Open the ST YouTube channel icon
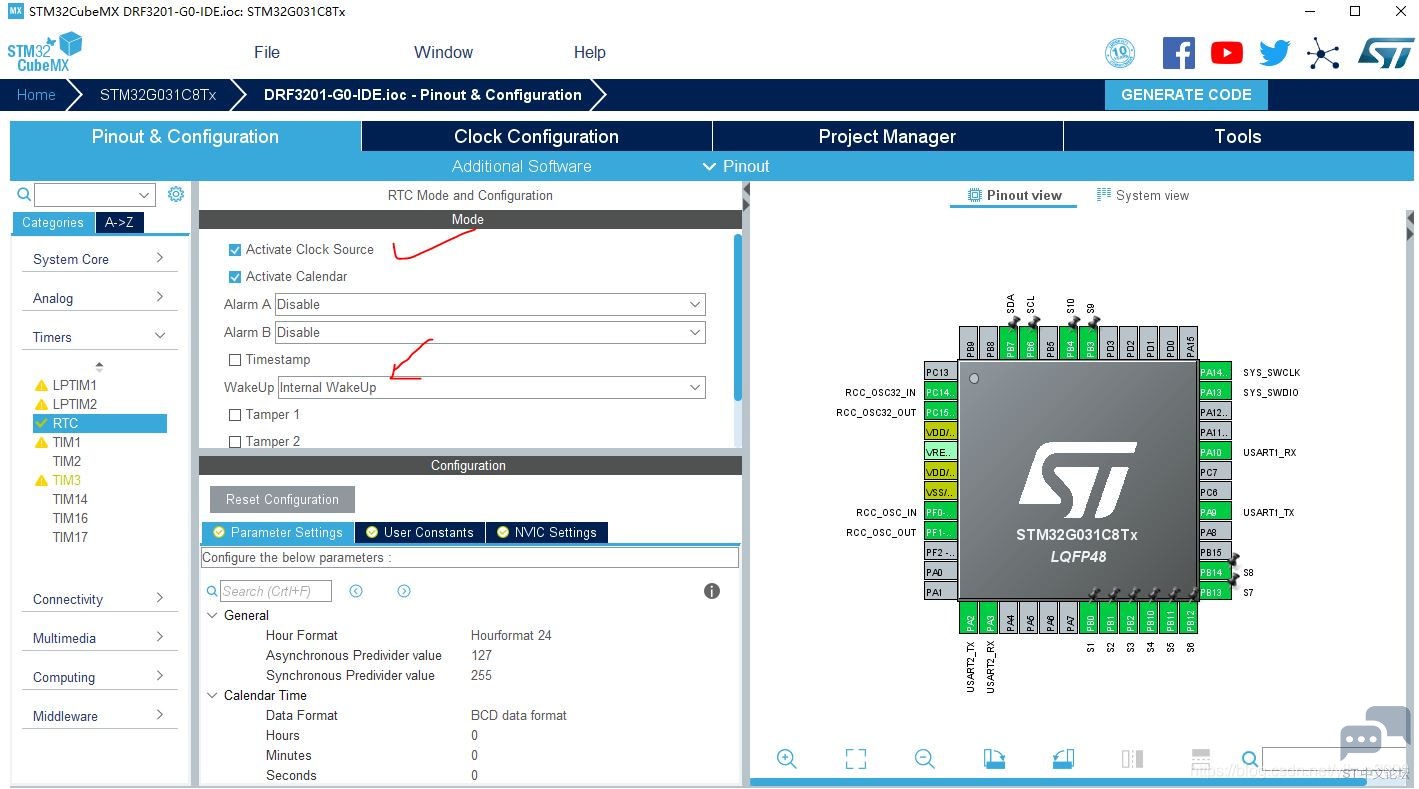The height and width of the screenshot is (789, 1419). (1226, 53)
